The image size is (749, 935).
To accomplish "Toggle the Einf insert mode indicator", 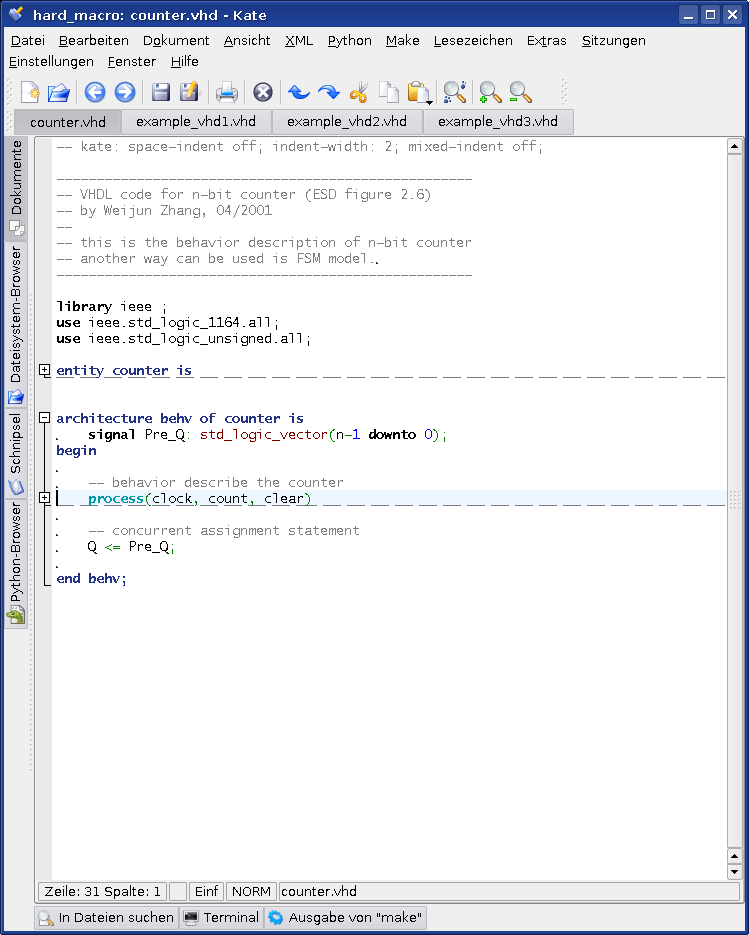I will tap(206, 891).
